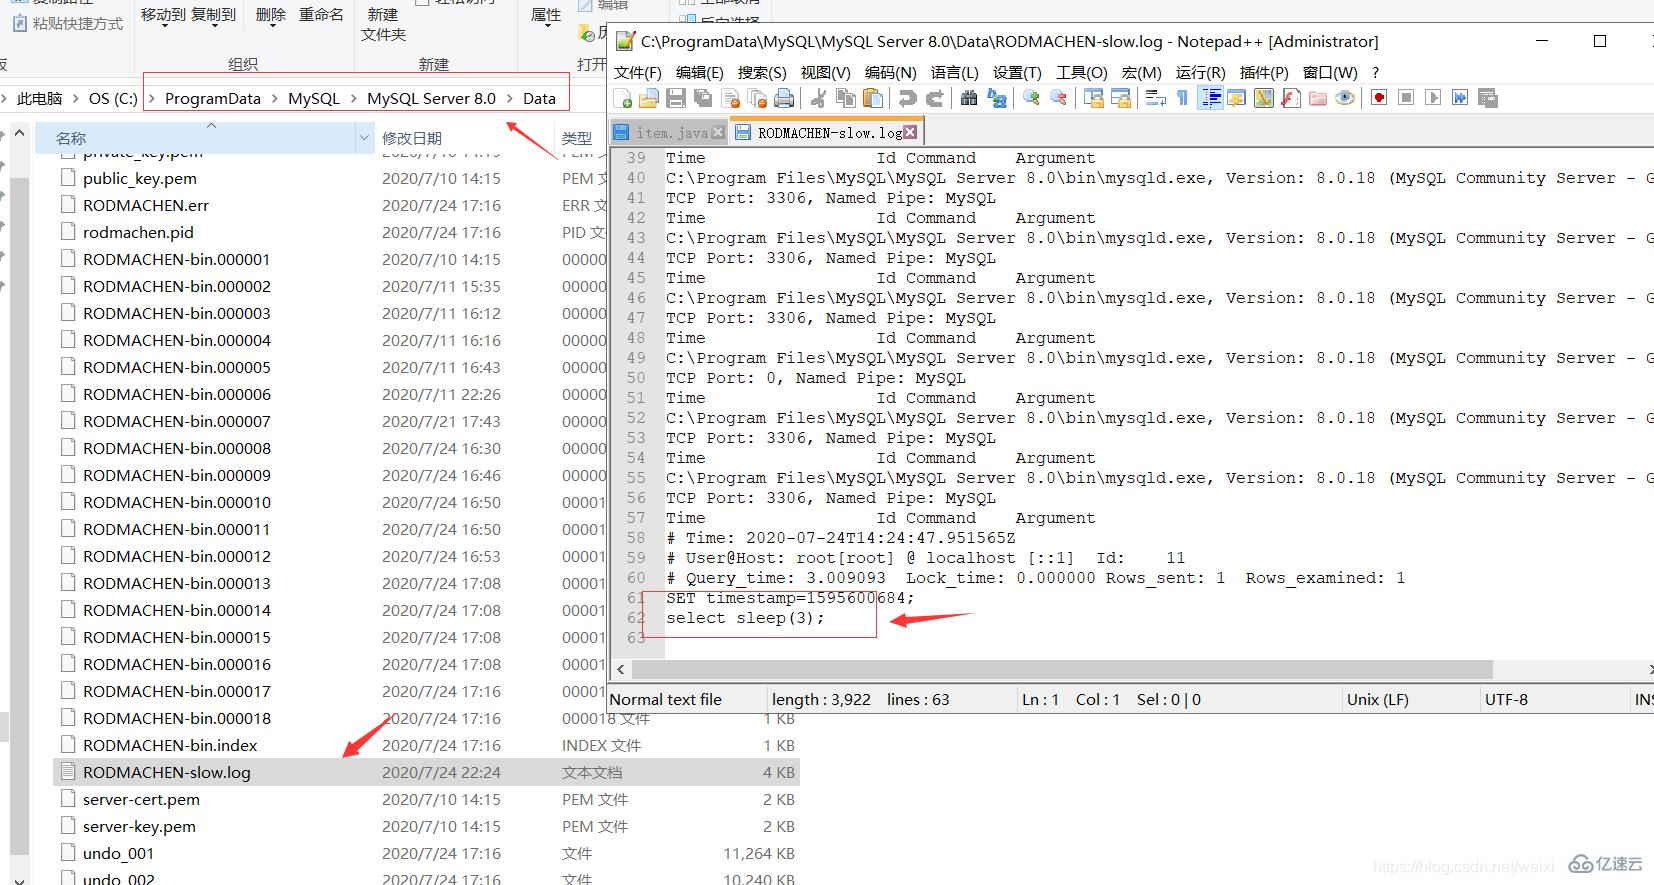Viewport: 1654px width, 885px height.
Task: Start macro recording with red dot icon
Action: 1379,98
